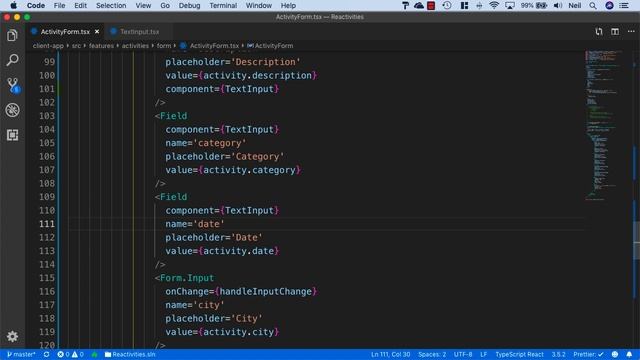This screenshot has height=360, width=640.
Task: Open the Code application menu
Action: pyautogui.click(x=36, y=5)
